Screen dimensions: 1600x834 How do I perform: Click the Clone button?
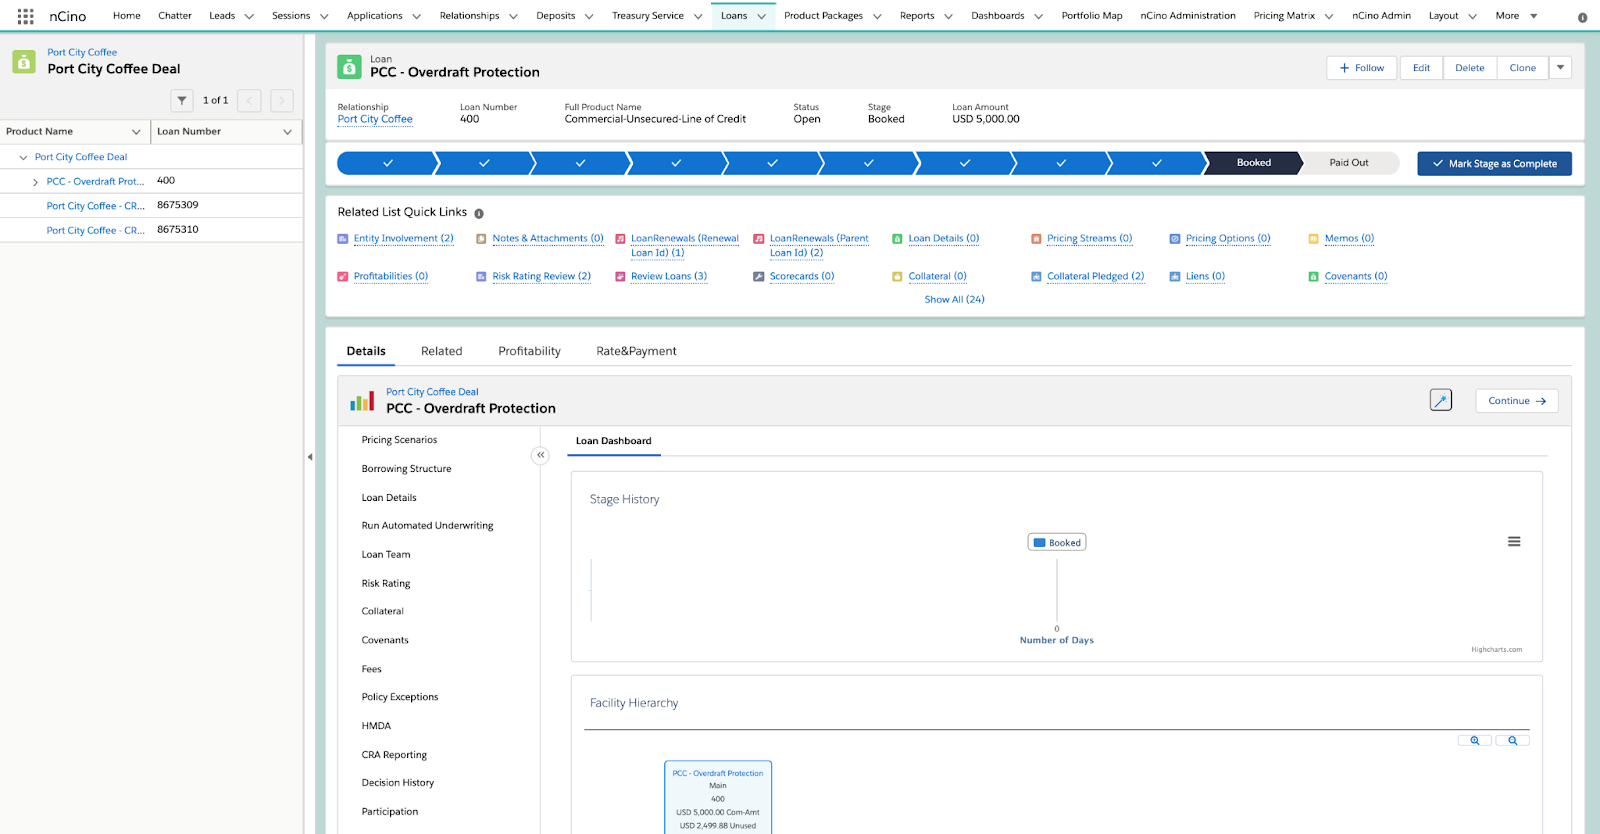coord(1522,68)
